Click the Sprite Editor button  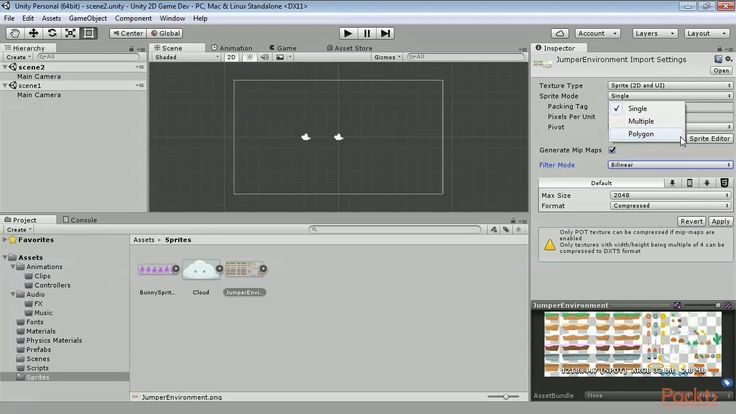click(709, 138)
